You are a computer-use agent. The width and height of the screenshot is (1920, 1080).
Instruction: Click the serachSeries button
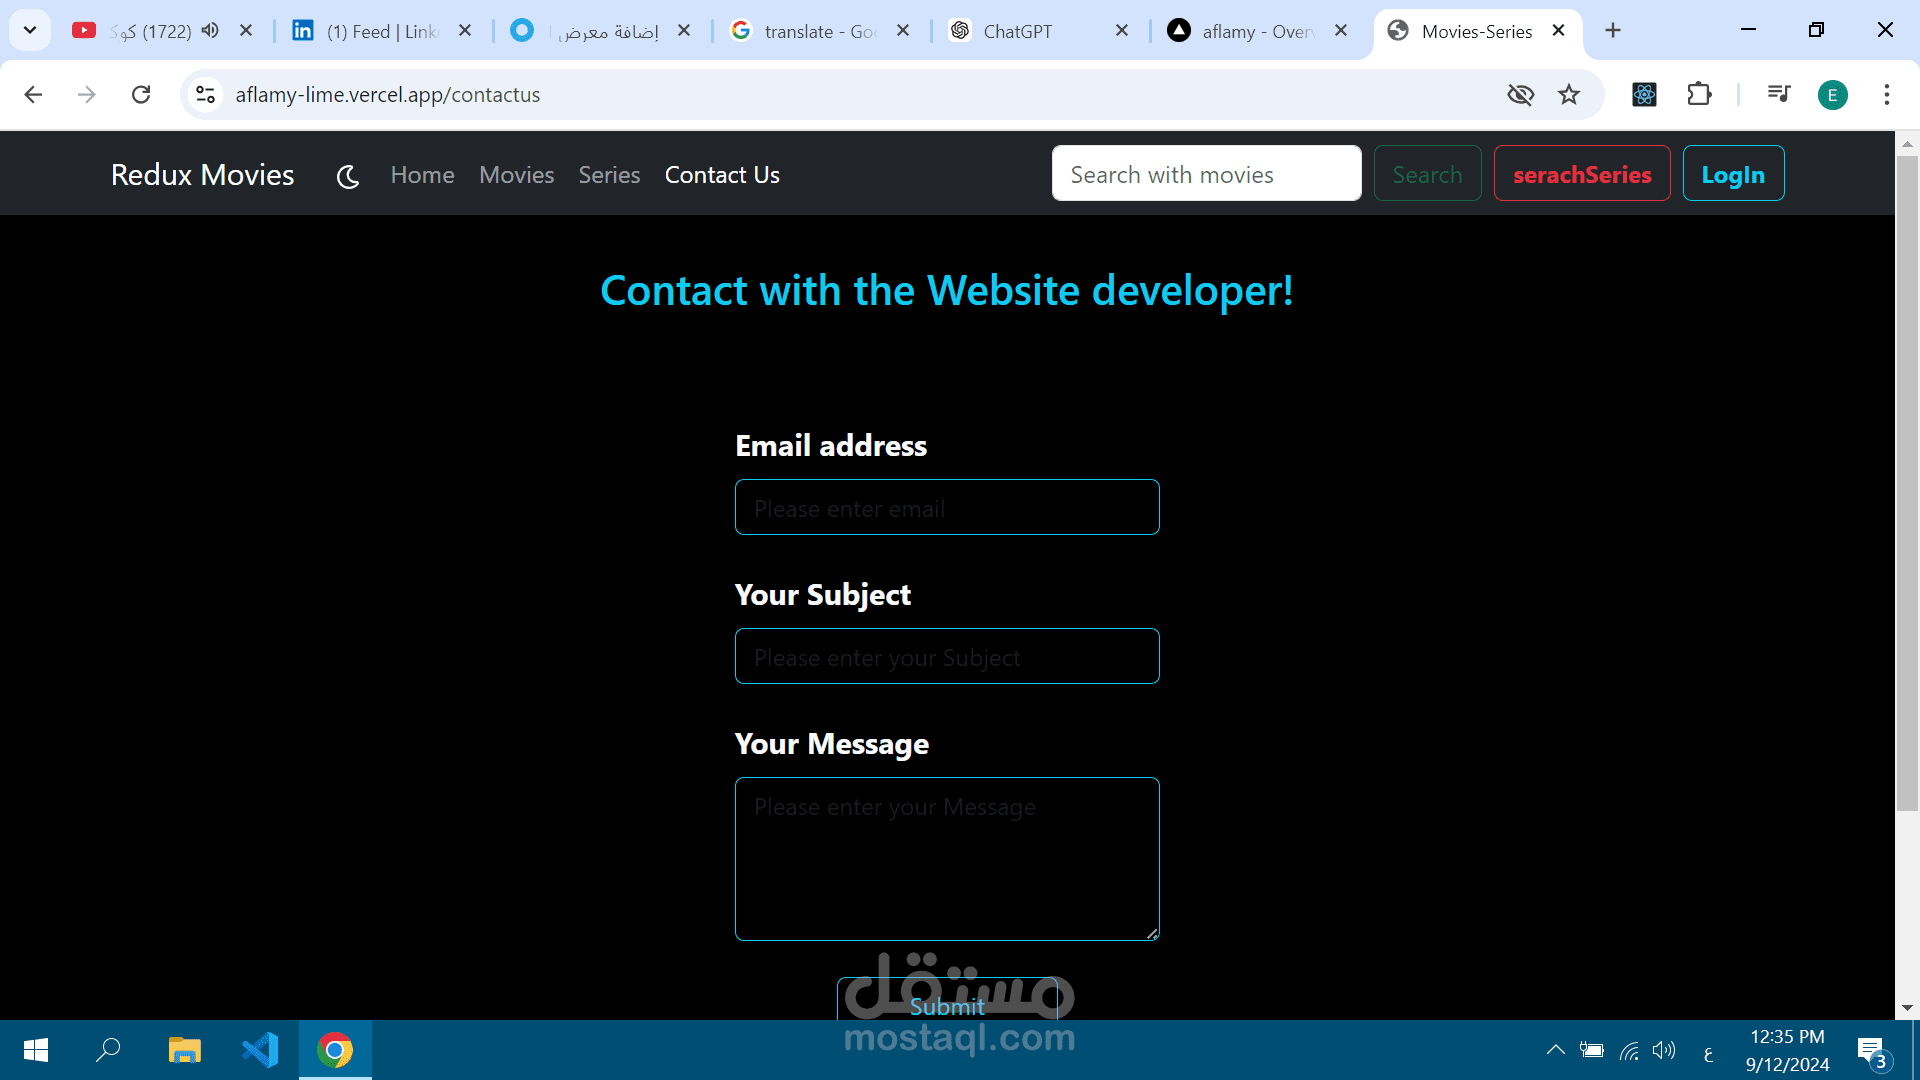pos(1581,174)
